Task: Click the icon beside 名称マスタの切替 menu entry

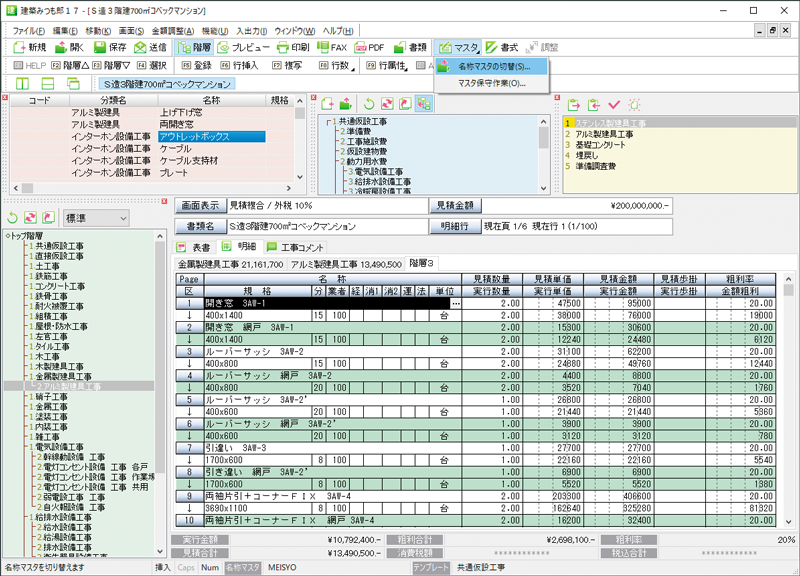Action: [x=444, y=66]
